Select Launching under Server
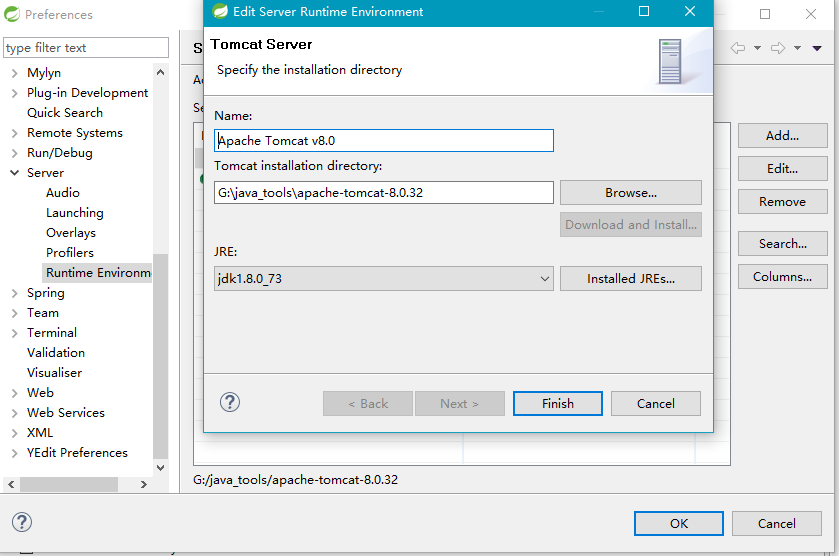Screen dimensions: 839x556 point(74,212)
